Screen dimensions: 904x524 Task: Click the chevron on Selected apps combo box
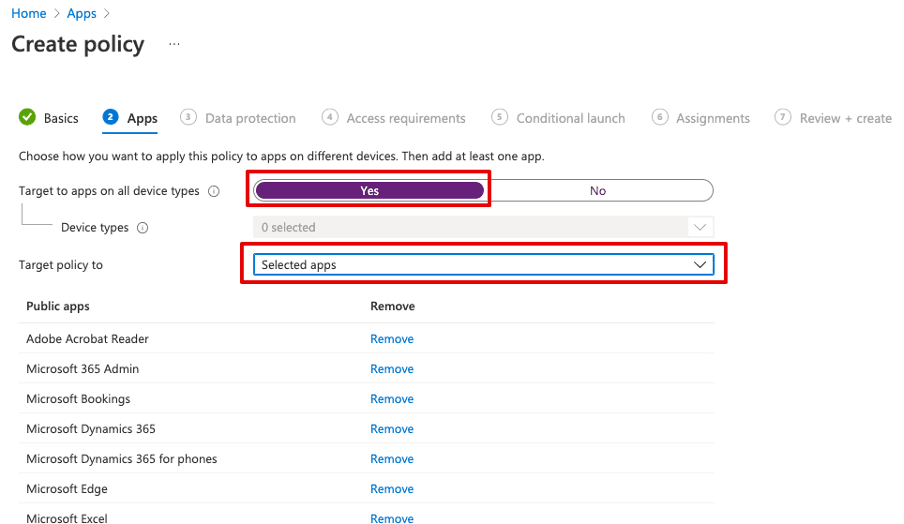click(x=701, y=265)
